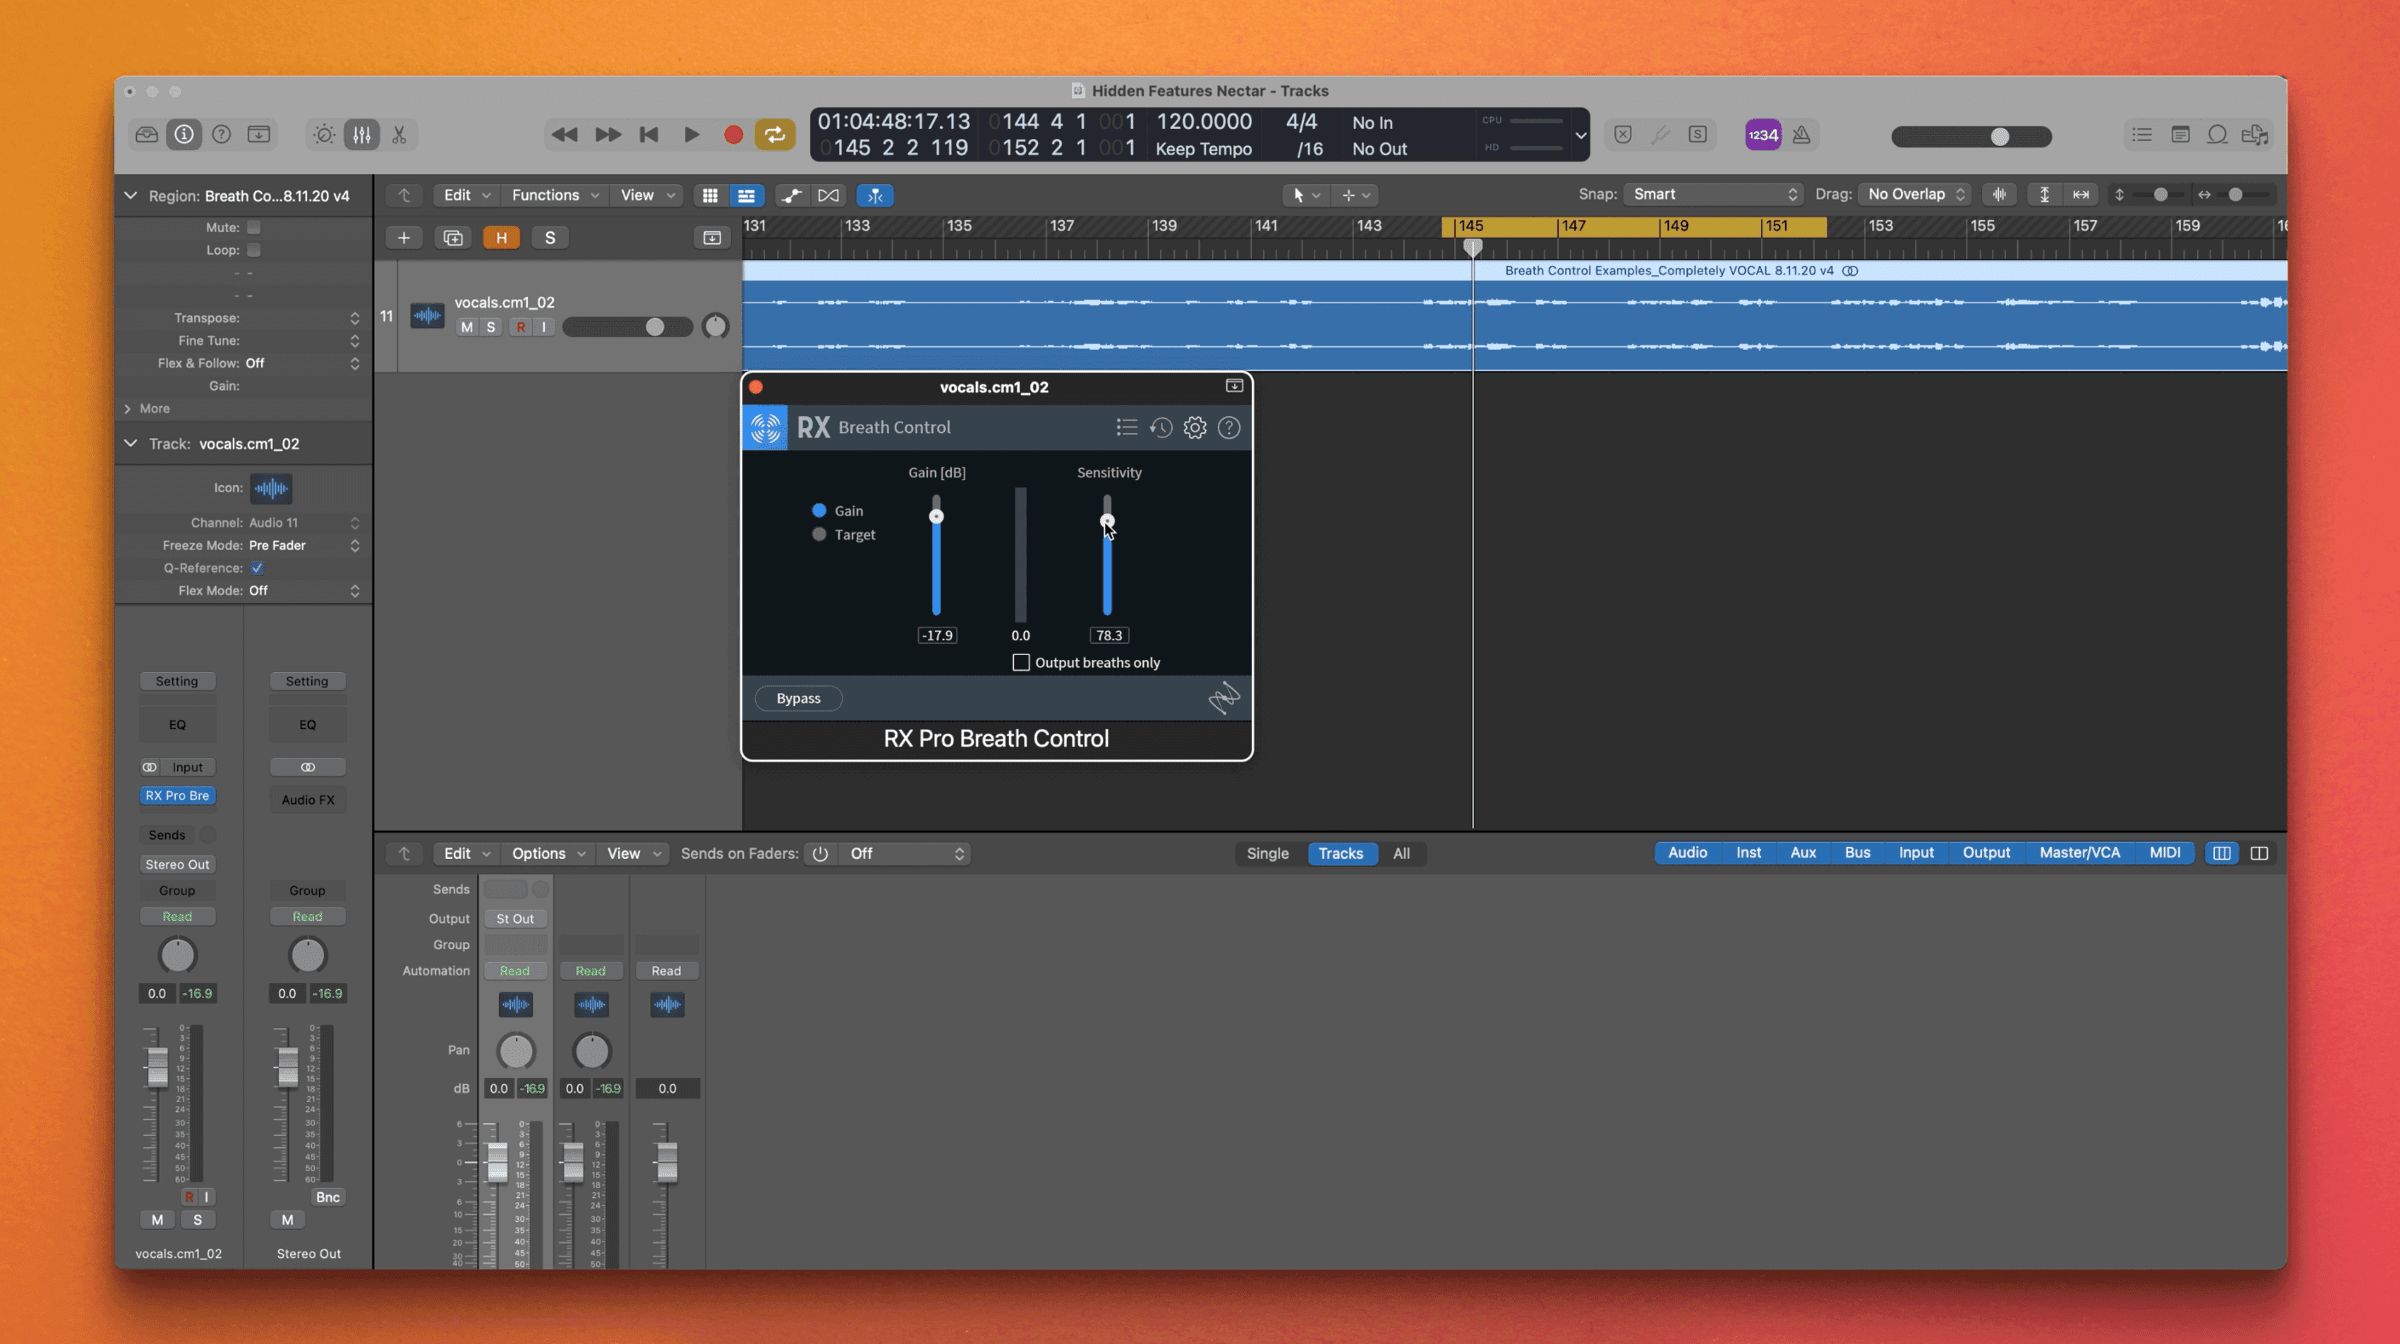Solo the vocals.cm1_02 track header

(x=490, y=327)
